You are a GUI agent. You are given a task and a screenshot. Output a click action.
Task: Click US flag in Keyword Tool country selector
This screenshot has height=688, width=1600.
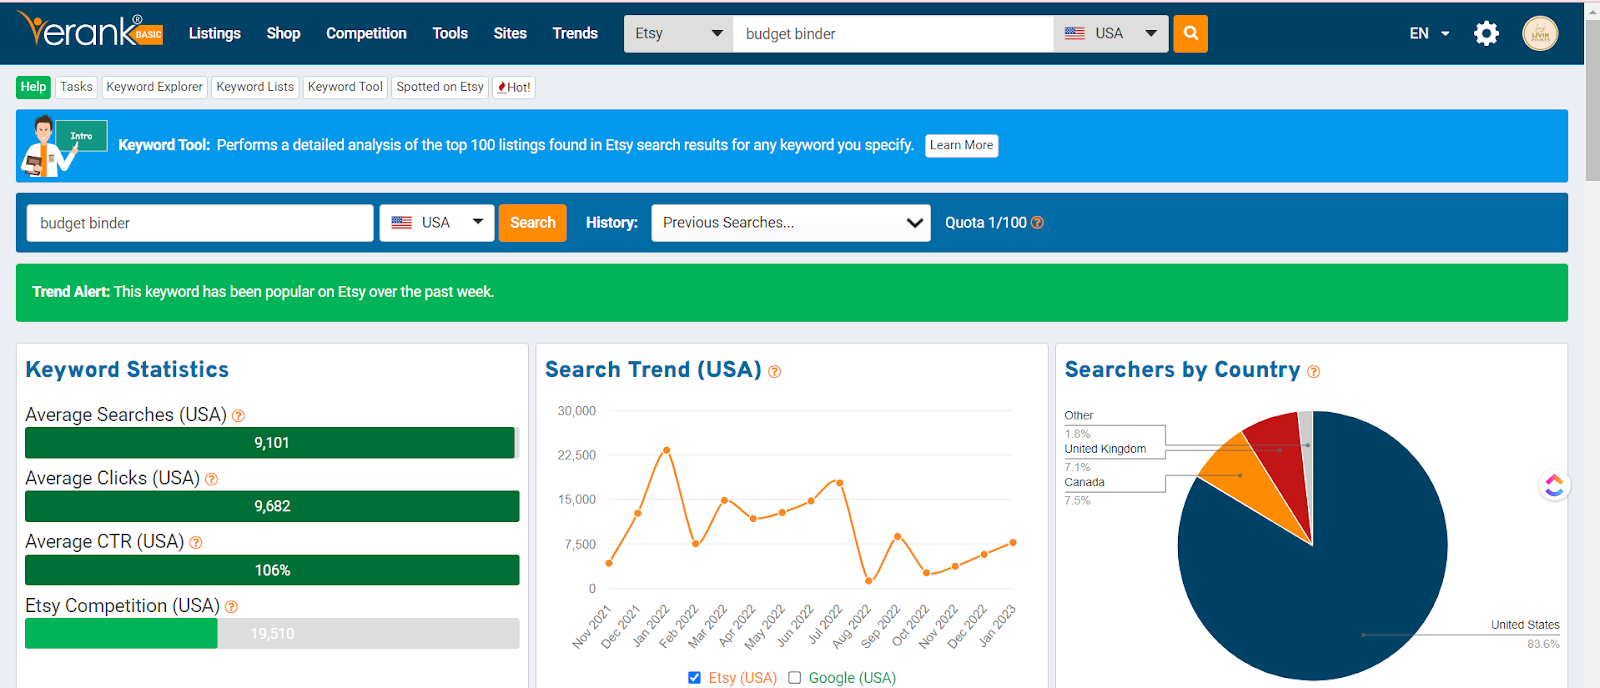tap(401, 223)
